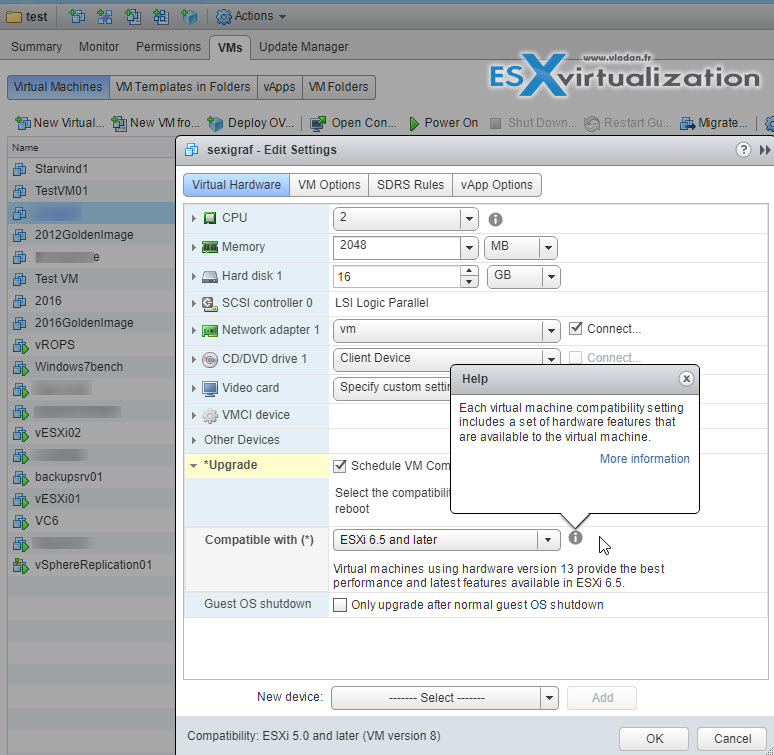774x755 pixels.
Task: Click the Hard disk 1 icon
Action: coord(210,276)
